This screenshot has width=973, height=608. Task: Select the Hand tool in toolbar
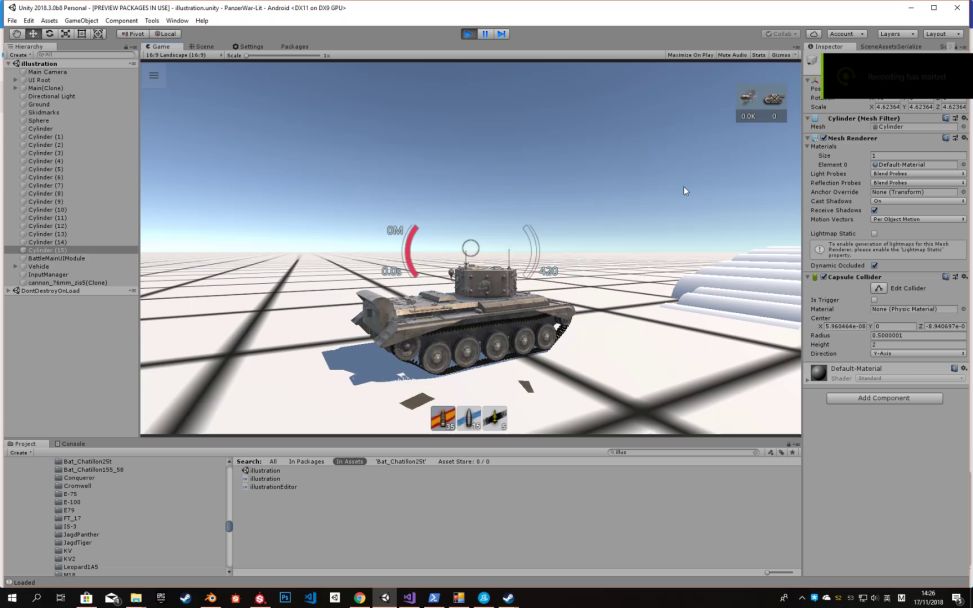[17, 34]
